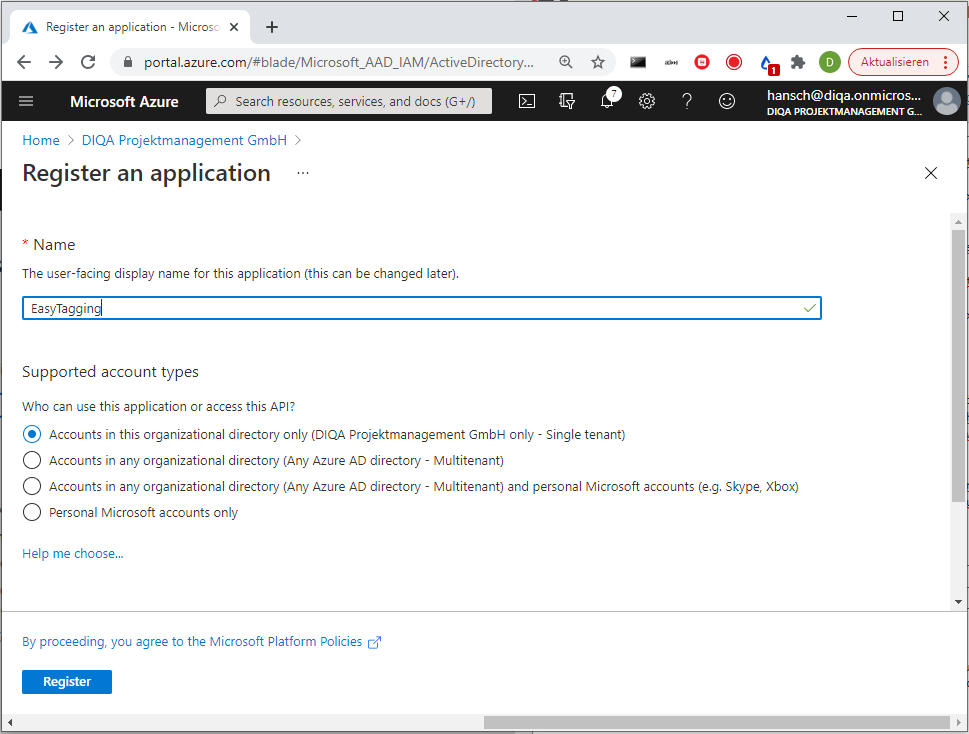Click the Register button
Screen dimensions: 969x734
tap(67, 682)
